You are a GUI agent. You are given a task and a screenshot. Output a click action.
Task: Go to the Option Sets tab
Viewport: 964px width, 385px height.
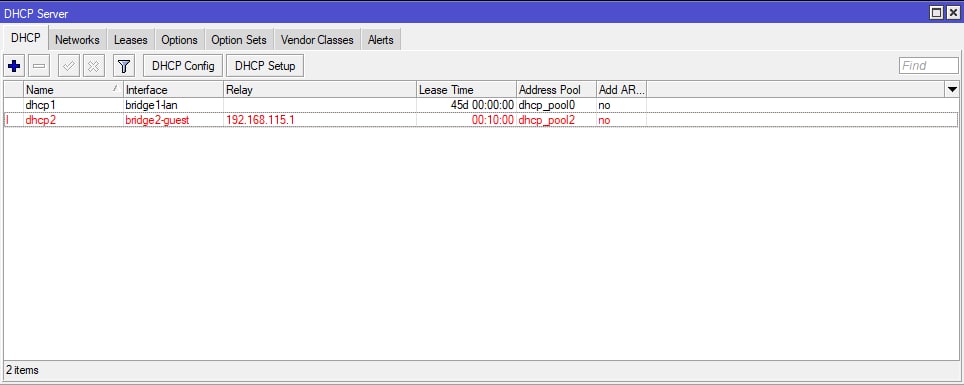[x=239, y=40]
